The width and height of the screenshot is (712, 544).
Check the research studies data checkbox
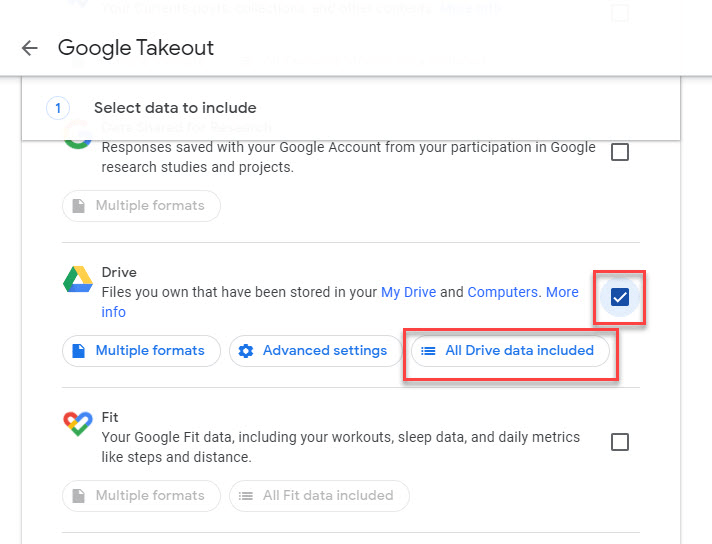(620, 152)
